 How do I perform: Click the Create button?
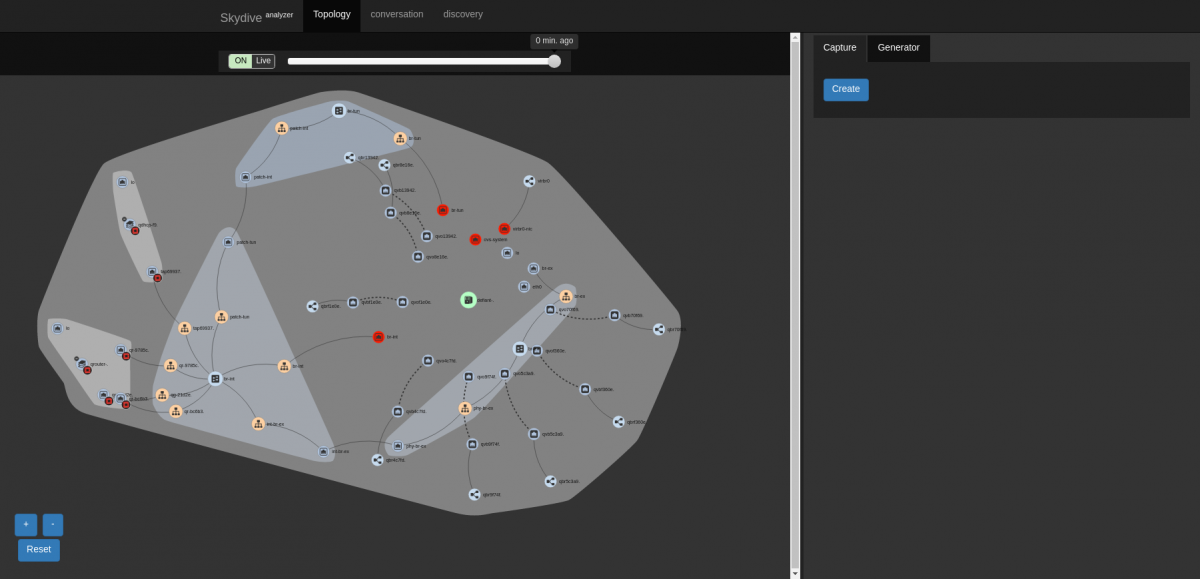[845, 89]
